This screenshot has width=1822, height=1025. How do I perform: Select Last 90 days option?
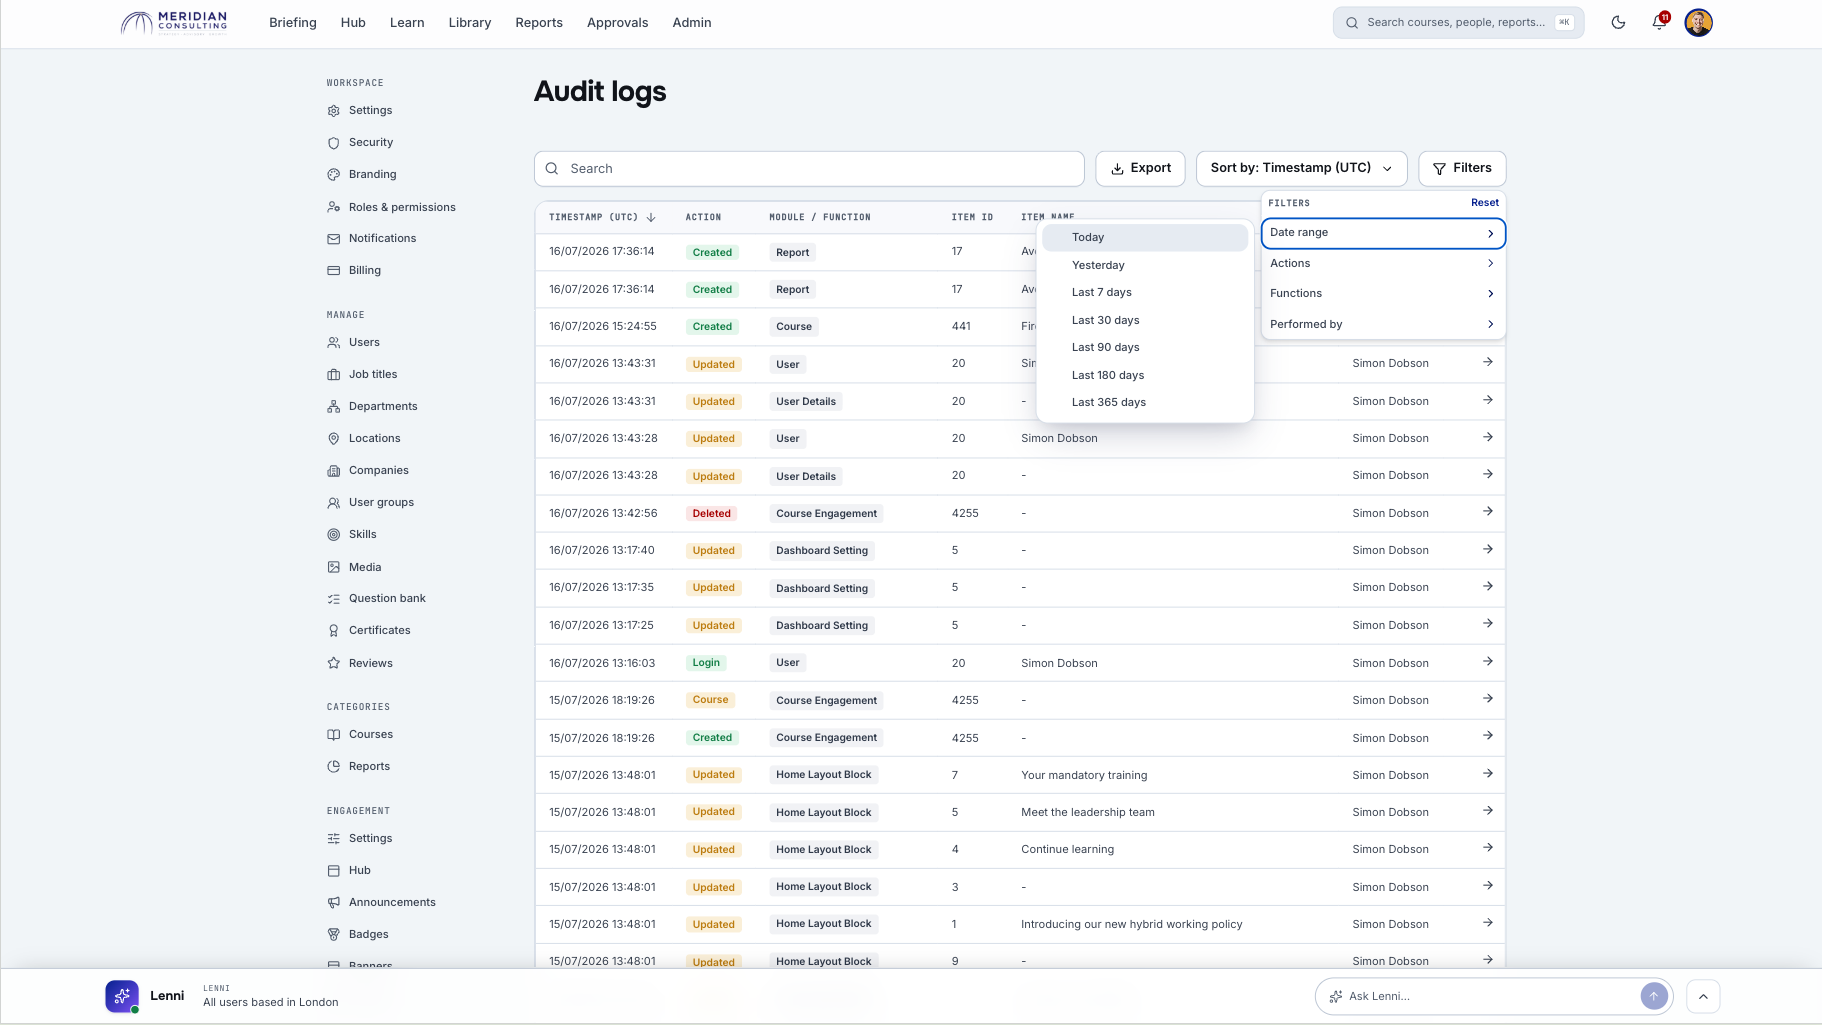[x=1145, y=347]
